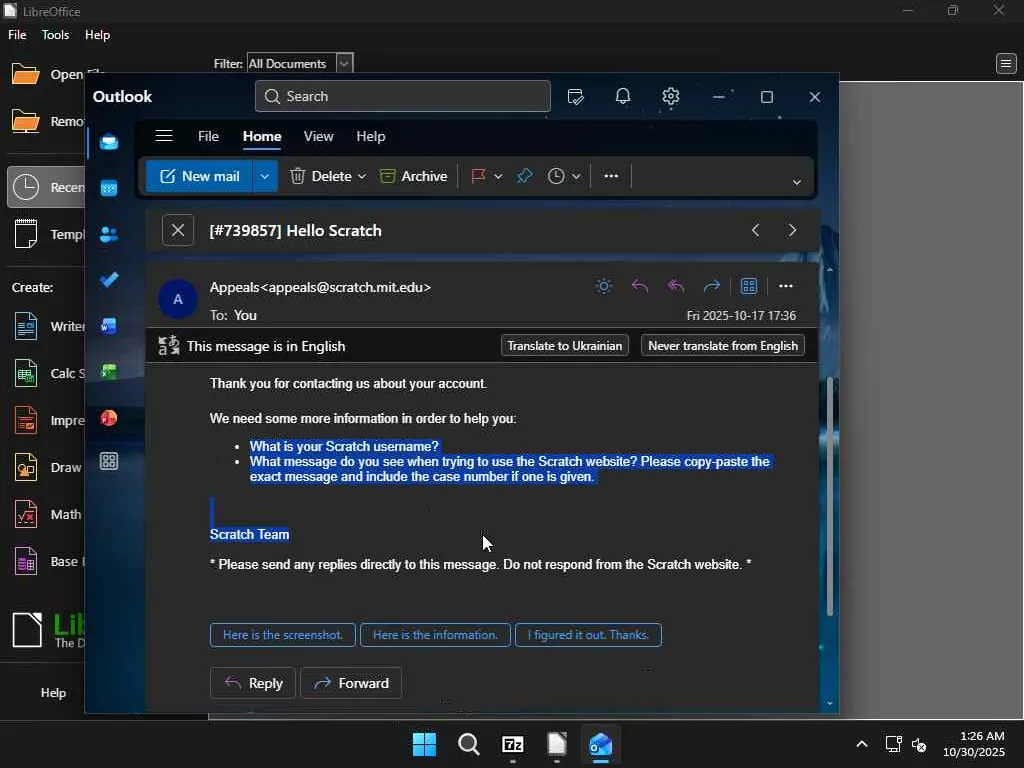Click the Archive button
Viewport: 1024px width, 768px height.
(413, 176)
